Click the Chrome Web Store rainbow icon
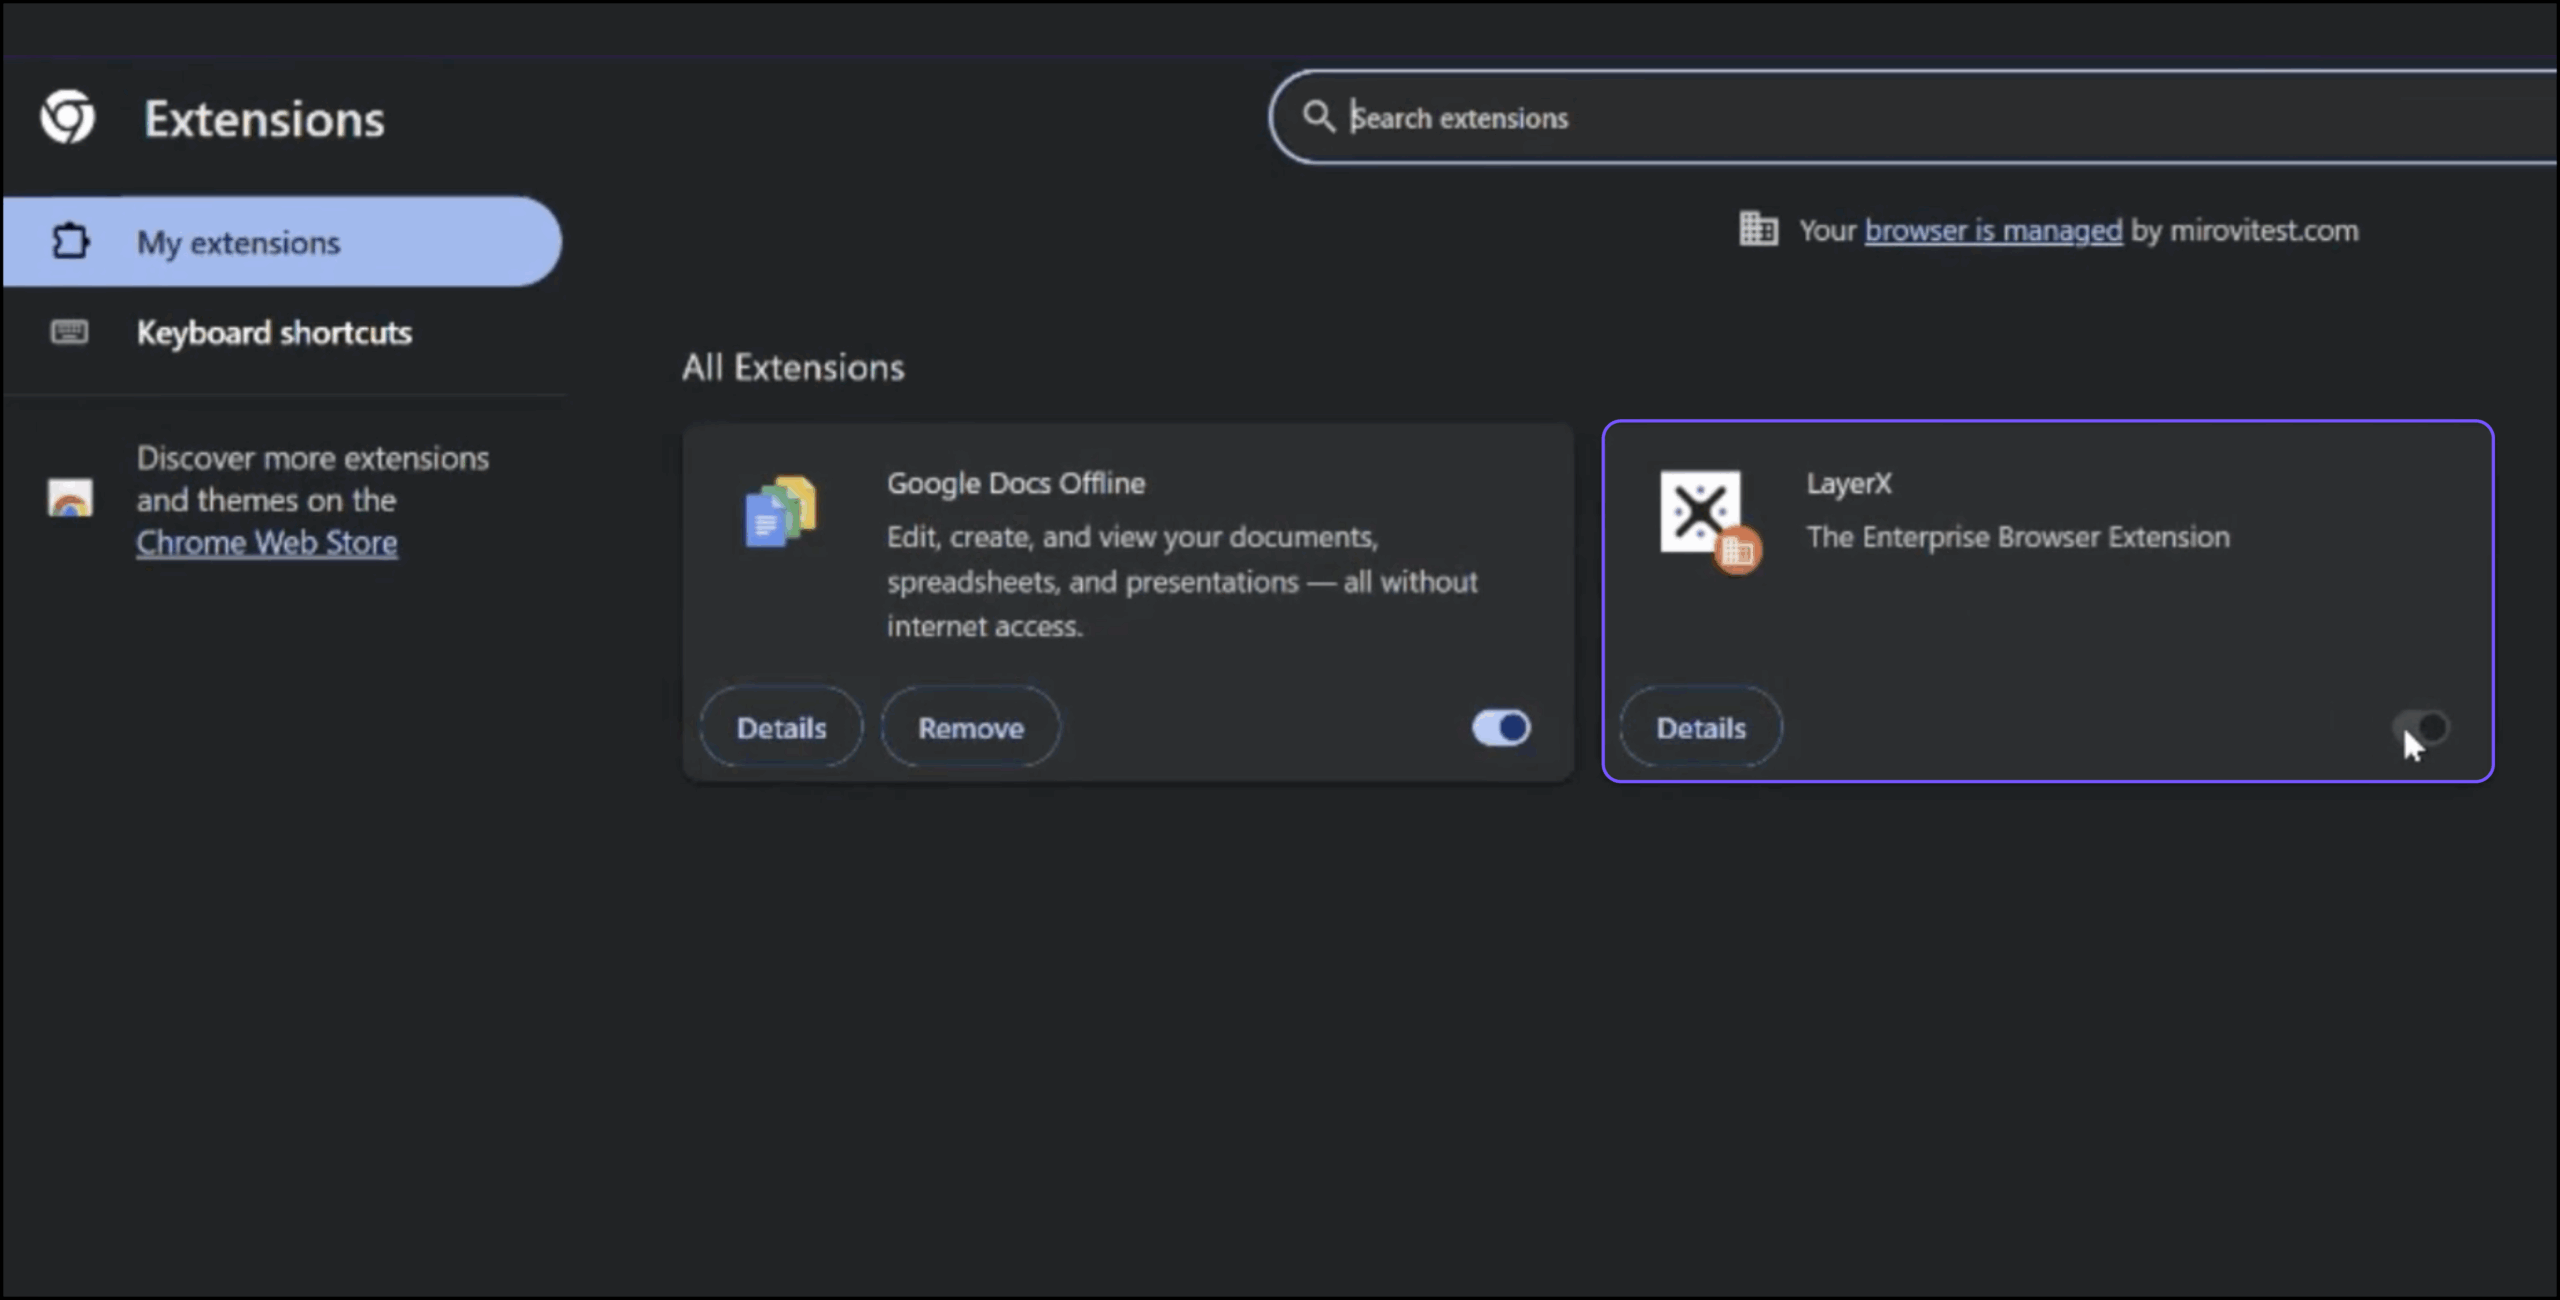Screen dimensions: 2560x1300 tap(70, 498)
